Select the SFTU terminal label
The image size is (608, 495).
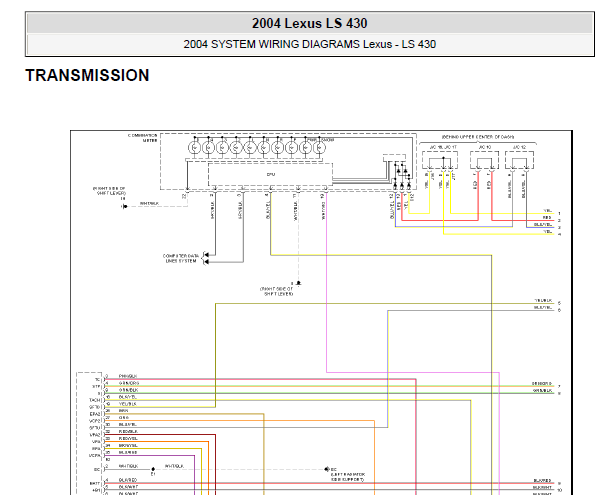(95, 428)
